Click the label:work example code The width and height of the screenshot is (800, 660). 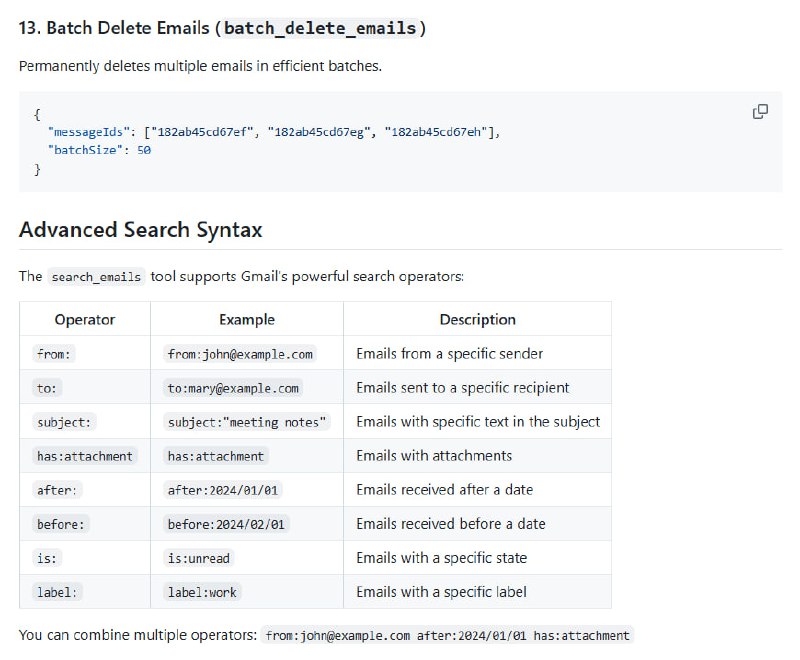point(202,592)
